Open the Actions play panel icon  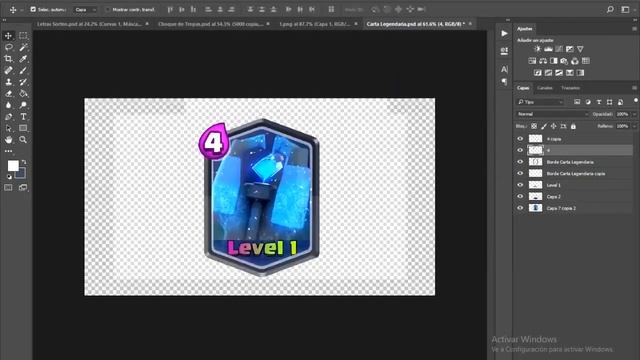pos(504,33)
